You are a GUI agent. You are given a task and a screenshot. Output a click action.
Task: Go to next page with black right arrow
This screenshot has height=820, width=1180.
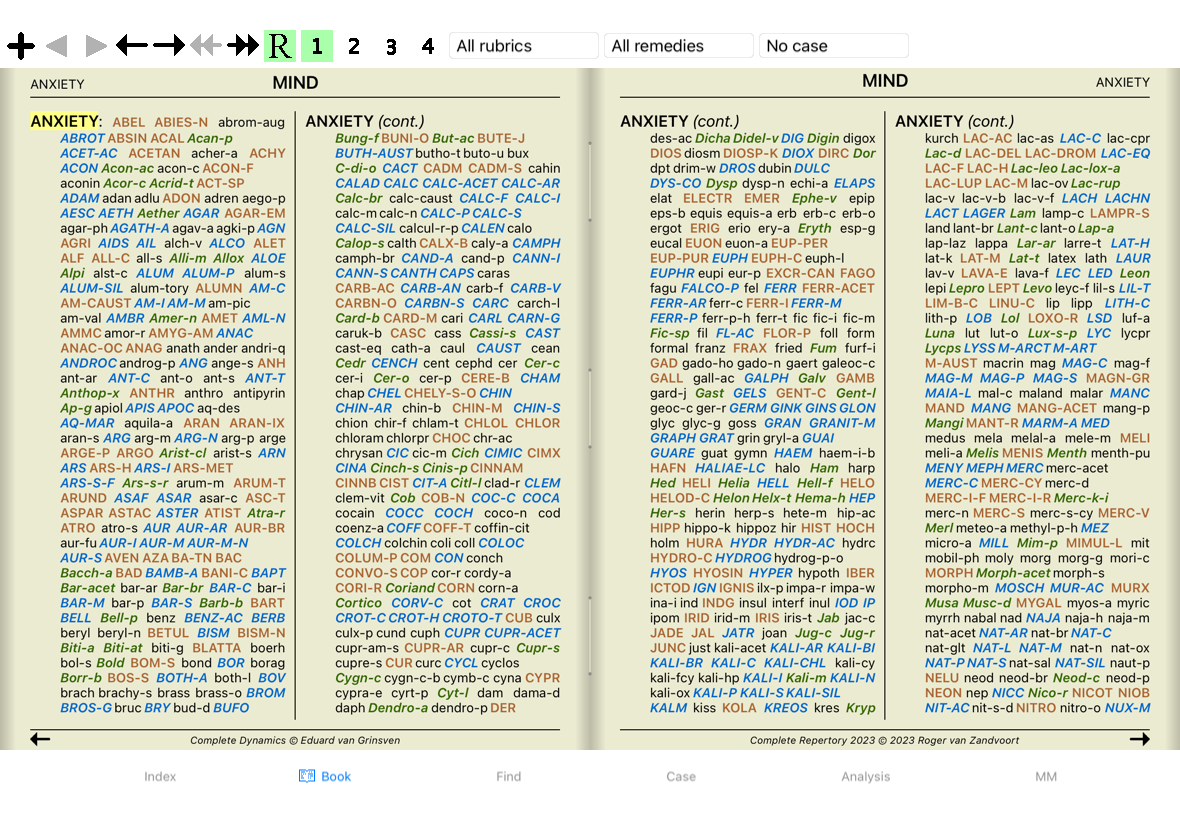click(169, 46)
